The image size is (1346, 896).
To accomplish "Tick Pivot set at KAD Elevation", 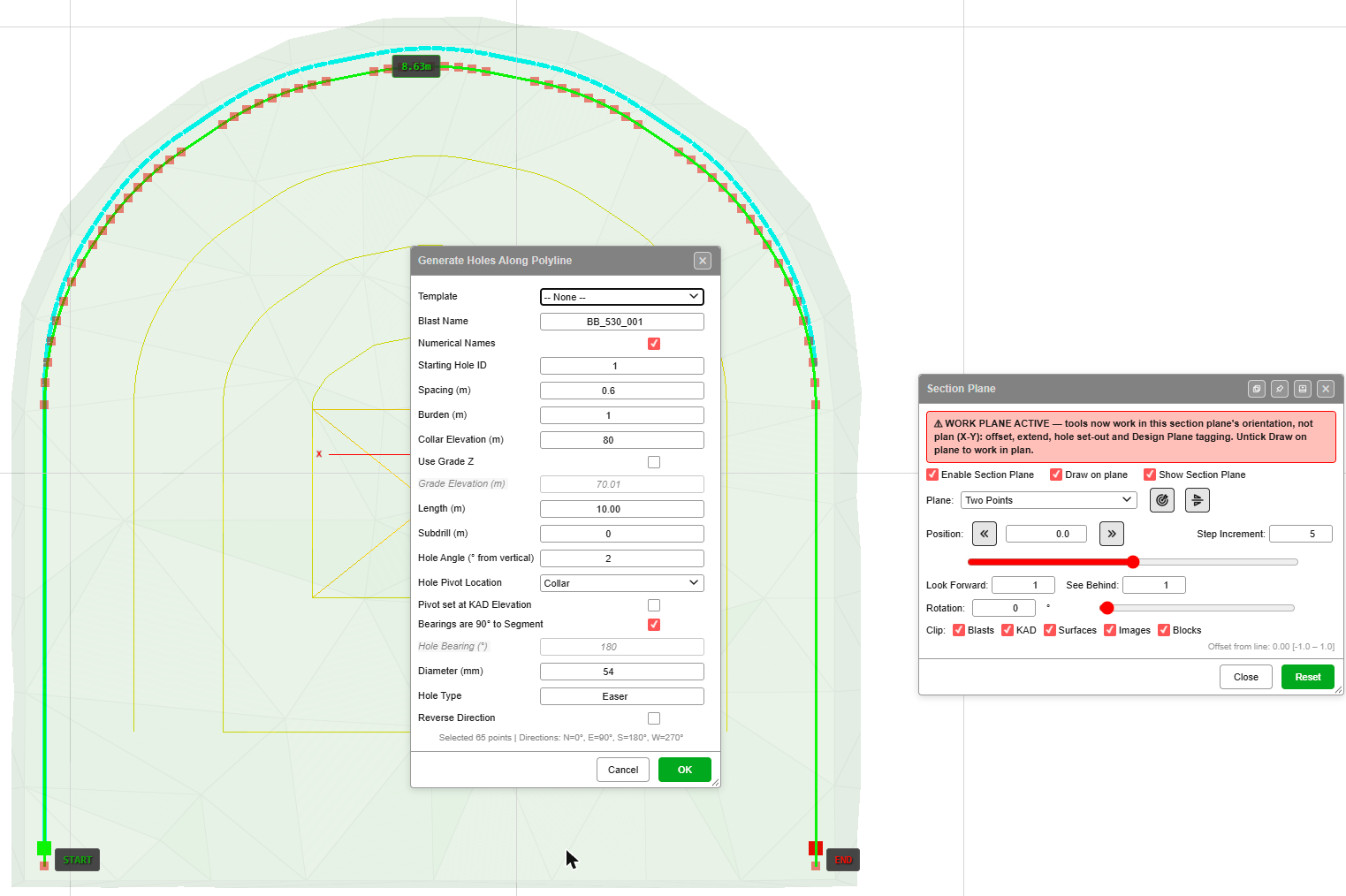I will click(x=654, y=605).
